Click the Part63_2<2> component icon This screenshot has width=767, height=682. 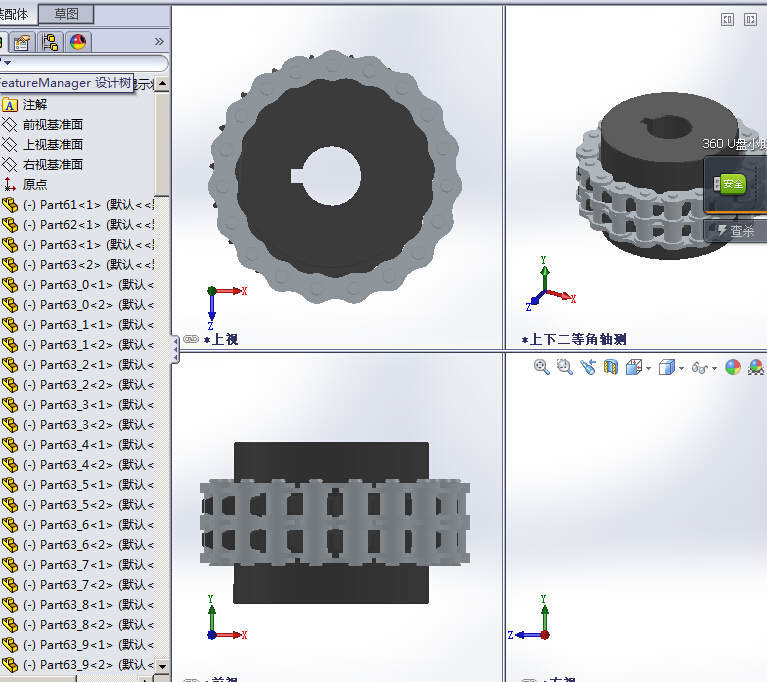(x=10, y=385)
